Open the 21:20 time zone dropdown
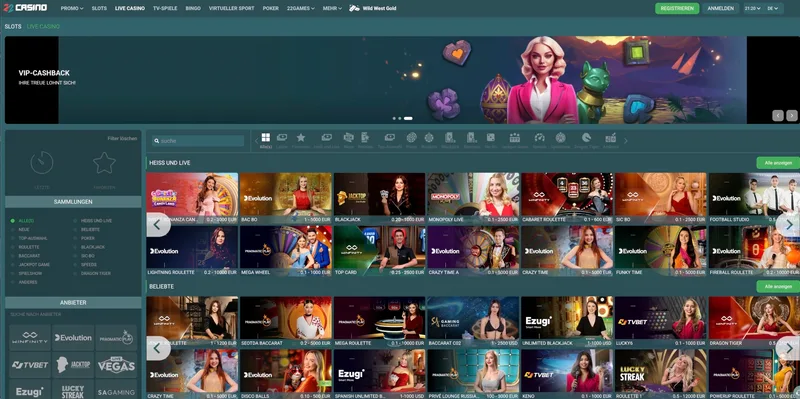 pyautogui.click(x=753, y=8)
